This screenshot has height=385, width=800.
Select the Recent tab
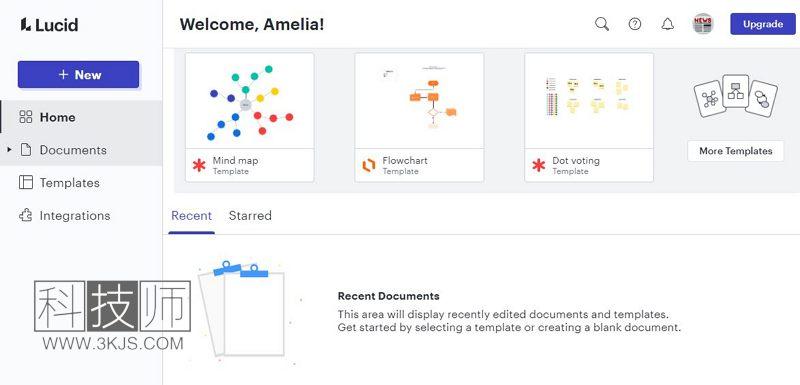pos(191,216)
